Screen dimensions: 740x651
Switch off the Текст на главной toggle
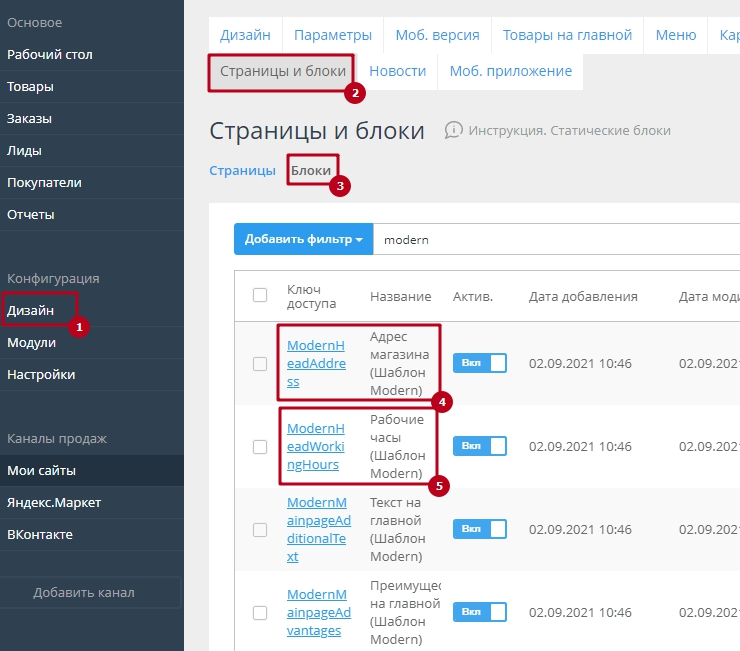click(x=479, y=529)
